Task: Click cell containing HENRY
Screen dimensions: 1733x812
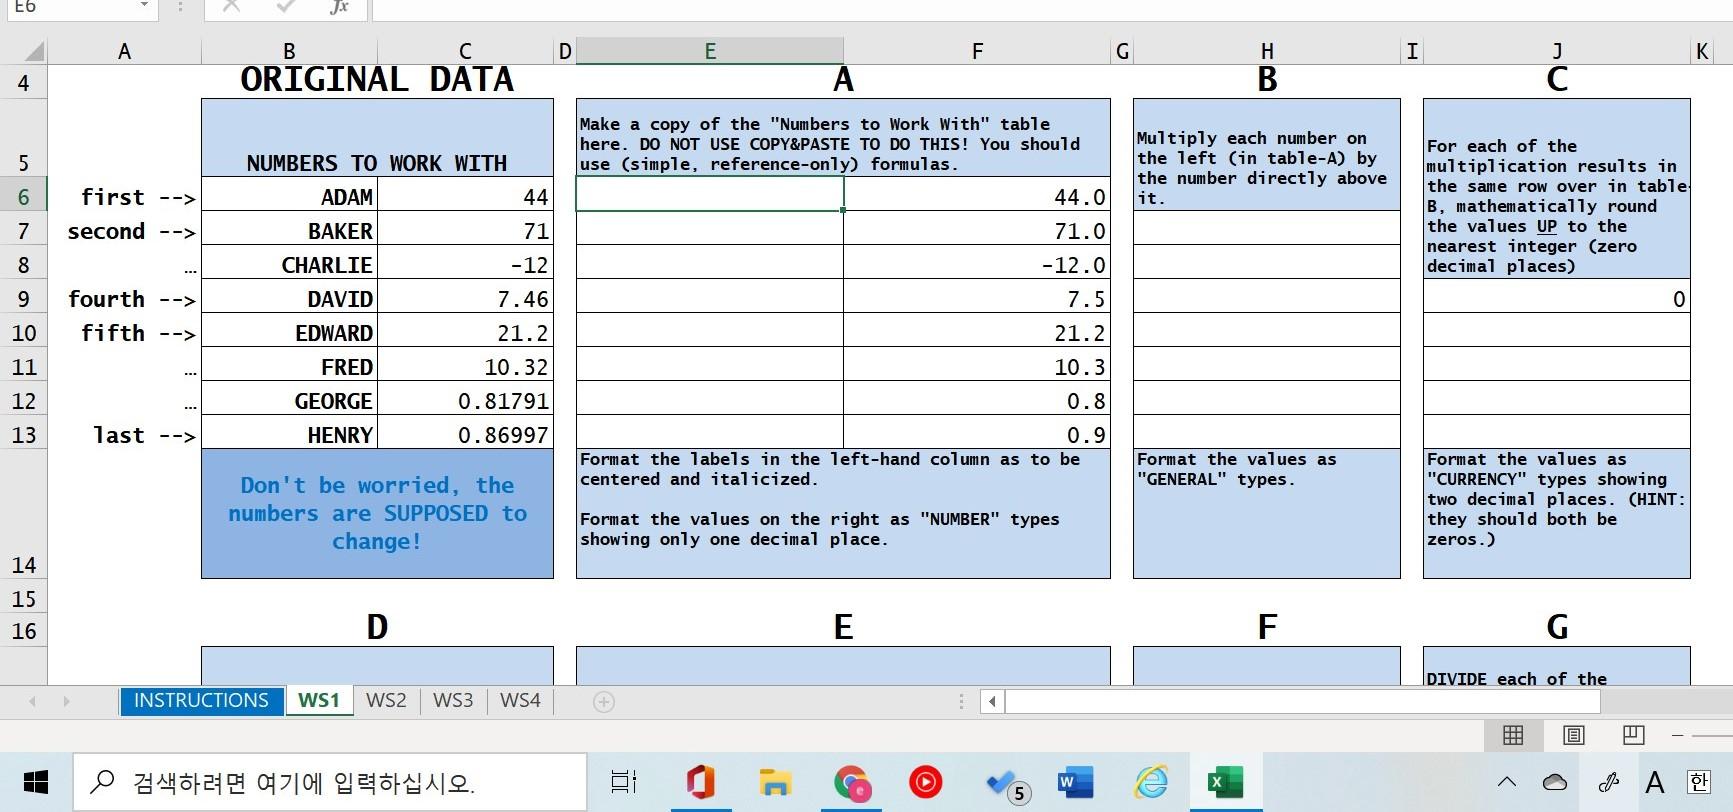Action: coord(289,435)
